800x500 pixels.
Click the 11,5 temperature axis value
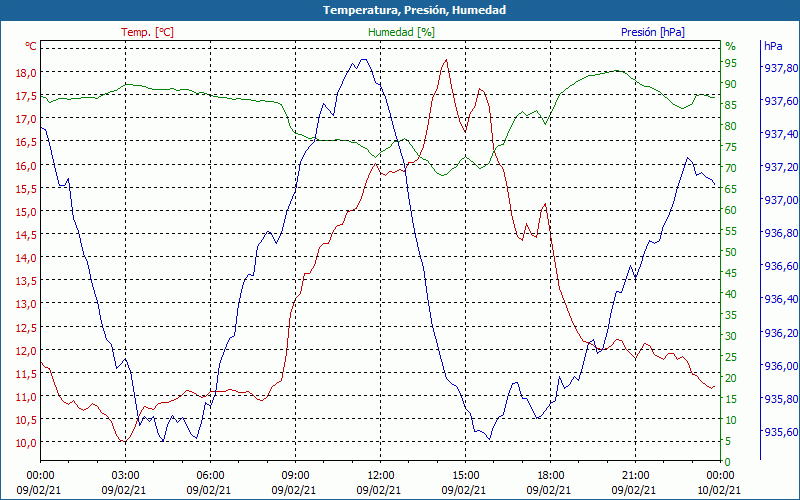[x=27, y=373]
